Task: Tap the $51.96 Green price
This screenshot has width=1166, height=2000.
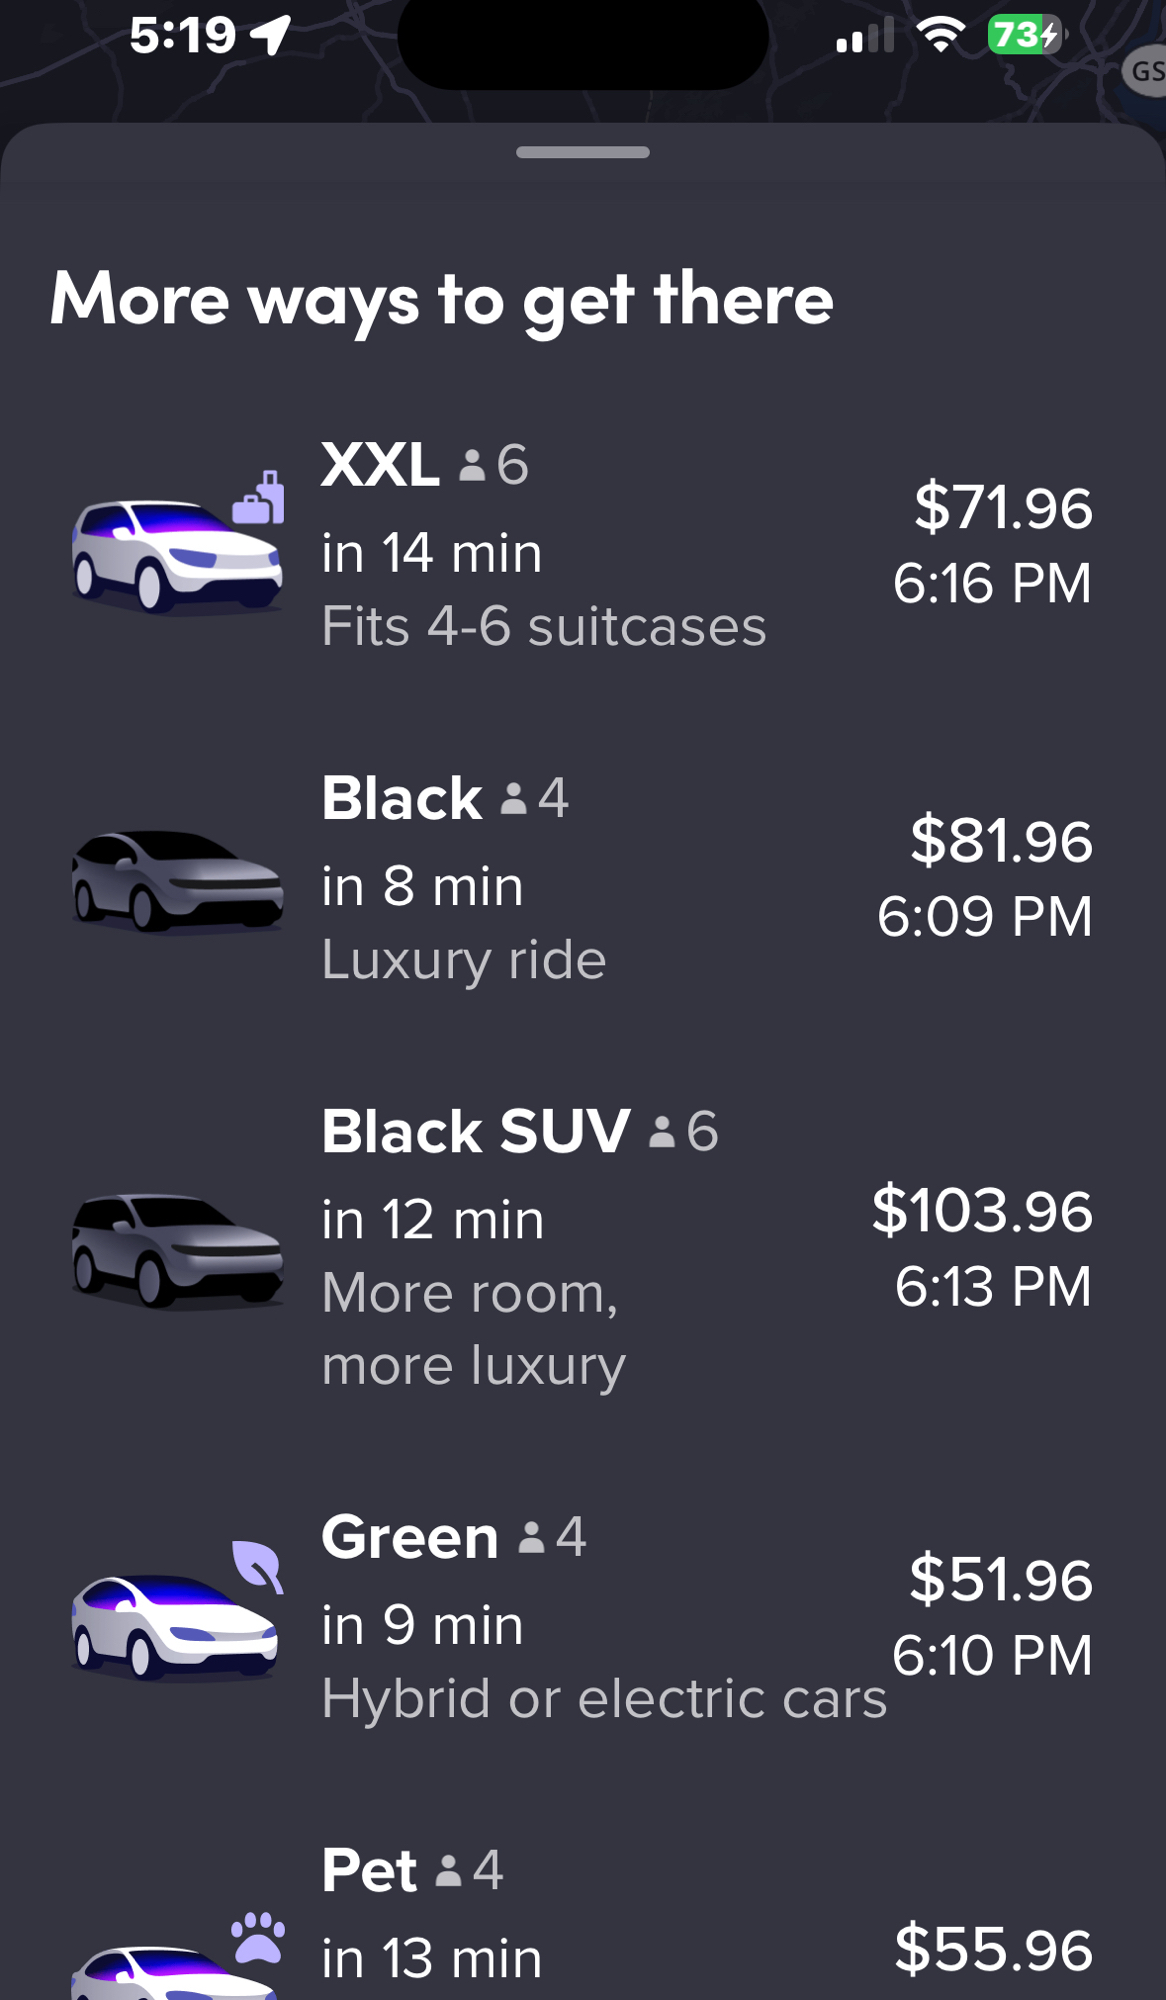Action: click(x=1001, y=1580)
